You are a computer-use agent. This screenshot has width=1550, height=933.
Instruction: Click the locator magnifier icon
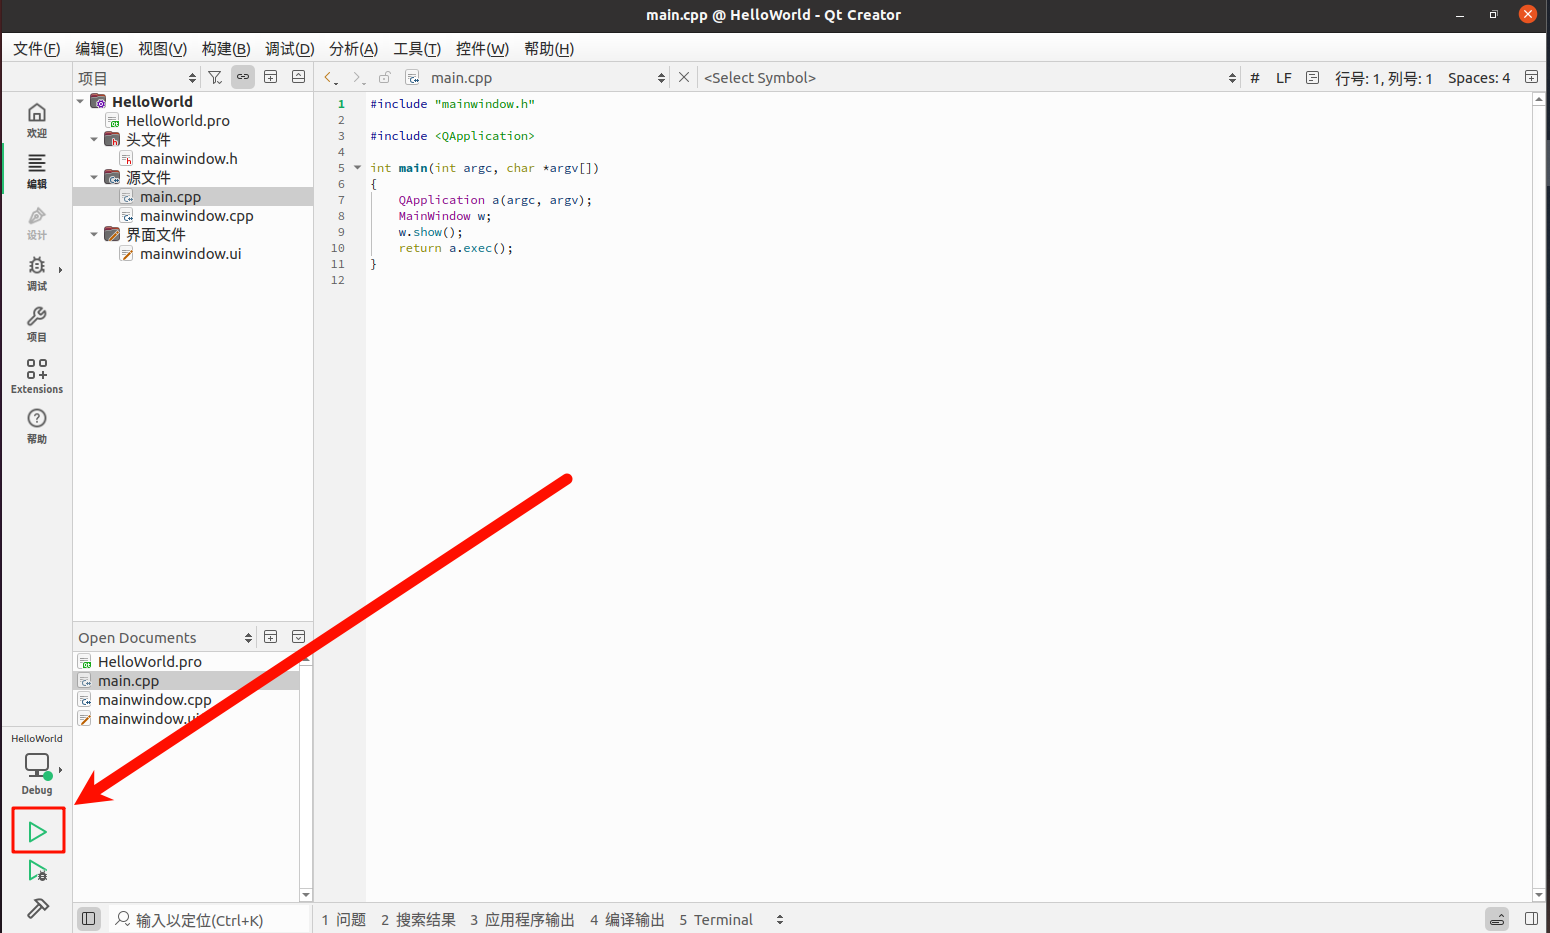click(x=122, y=918)
